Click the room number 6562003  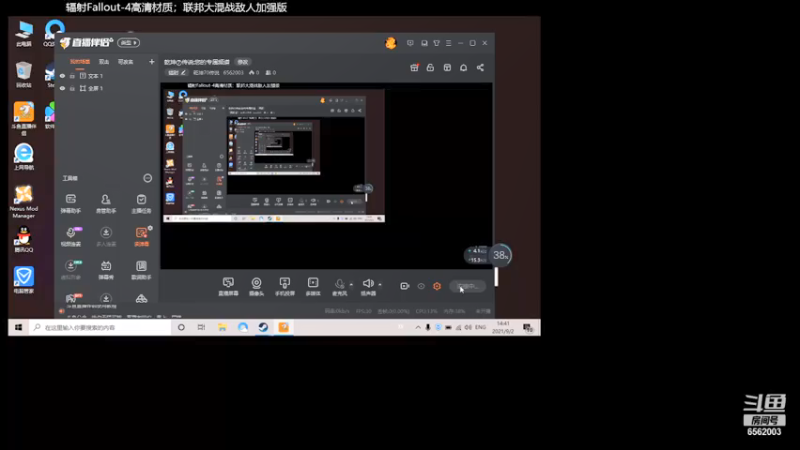pos(233,72)
